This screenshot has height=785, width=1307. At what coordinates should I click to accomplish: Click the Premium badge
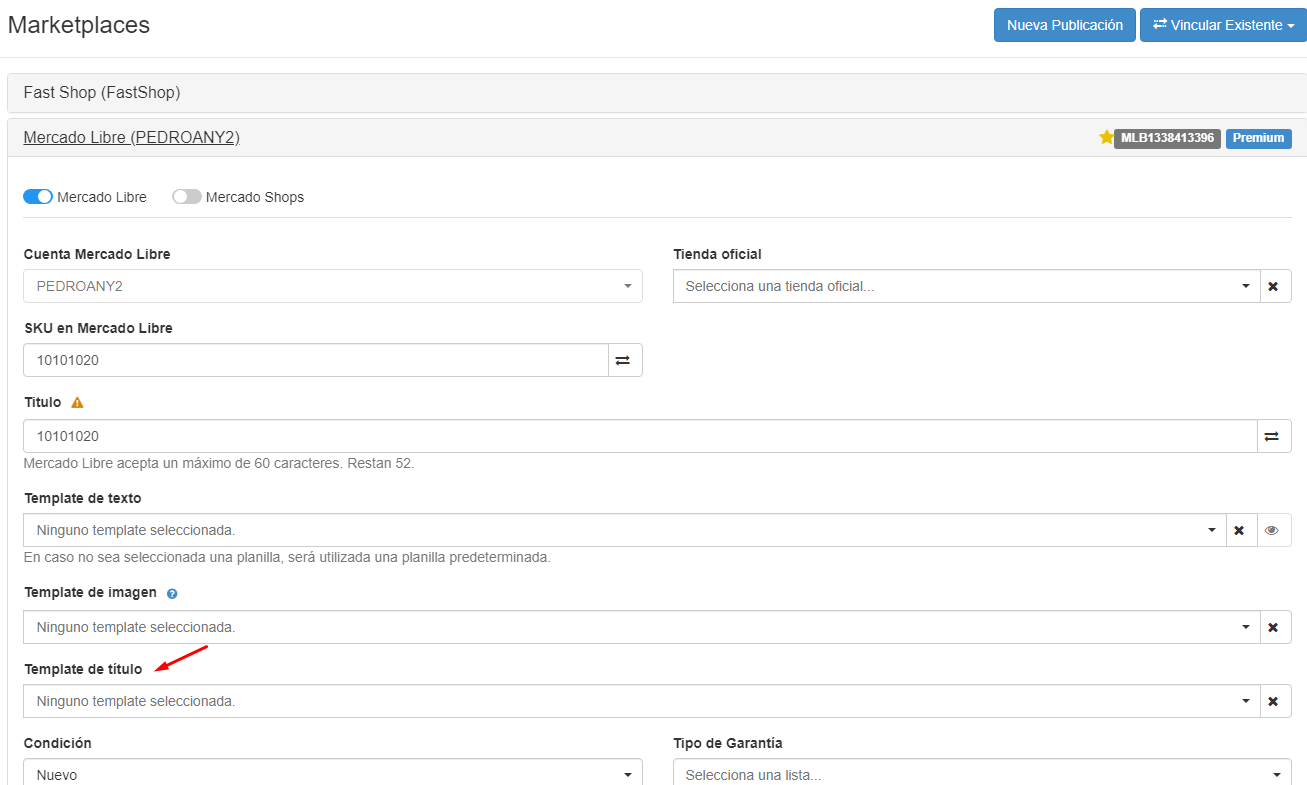point(1258,138)
